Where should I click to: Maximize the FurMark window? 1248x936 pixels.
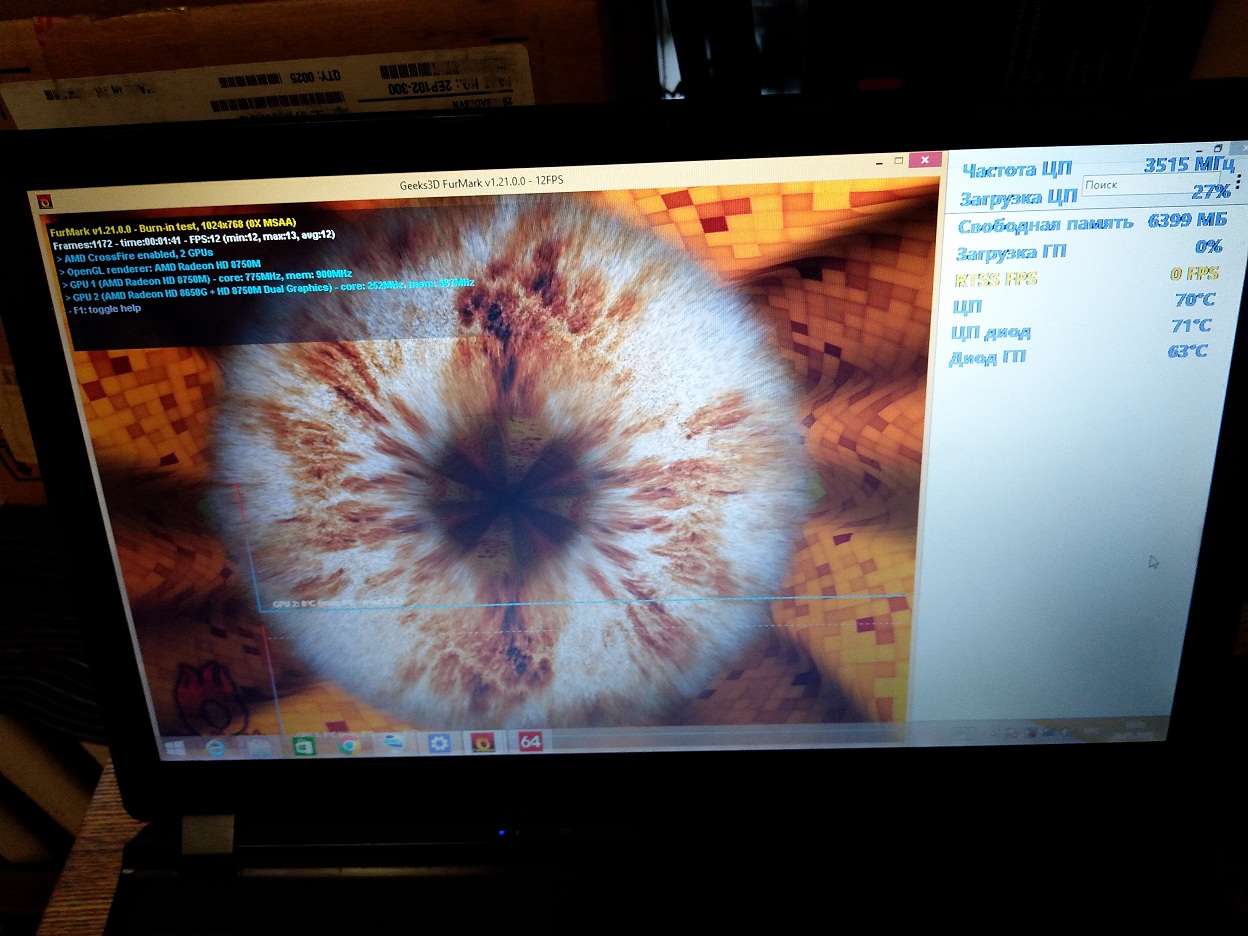898,160
